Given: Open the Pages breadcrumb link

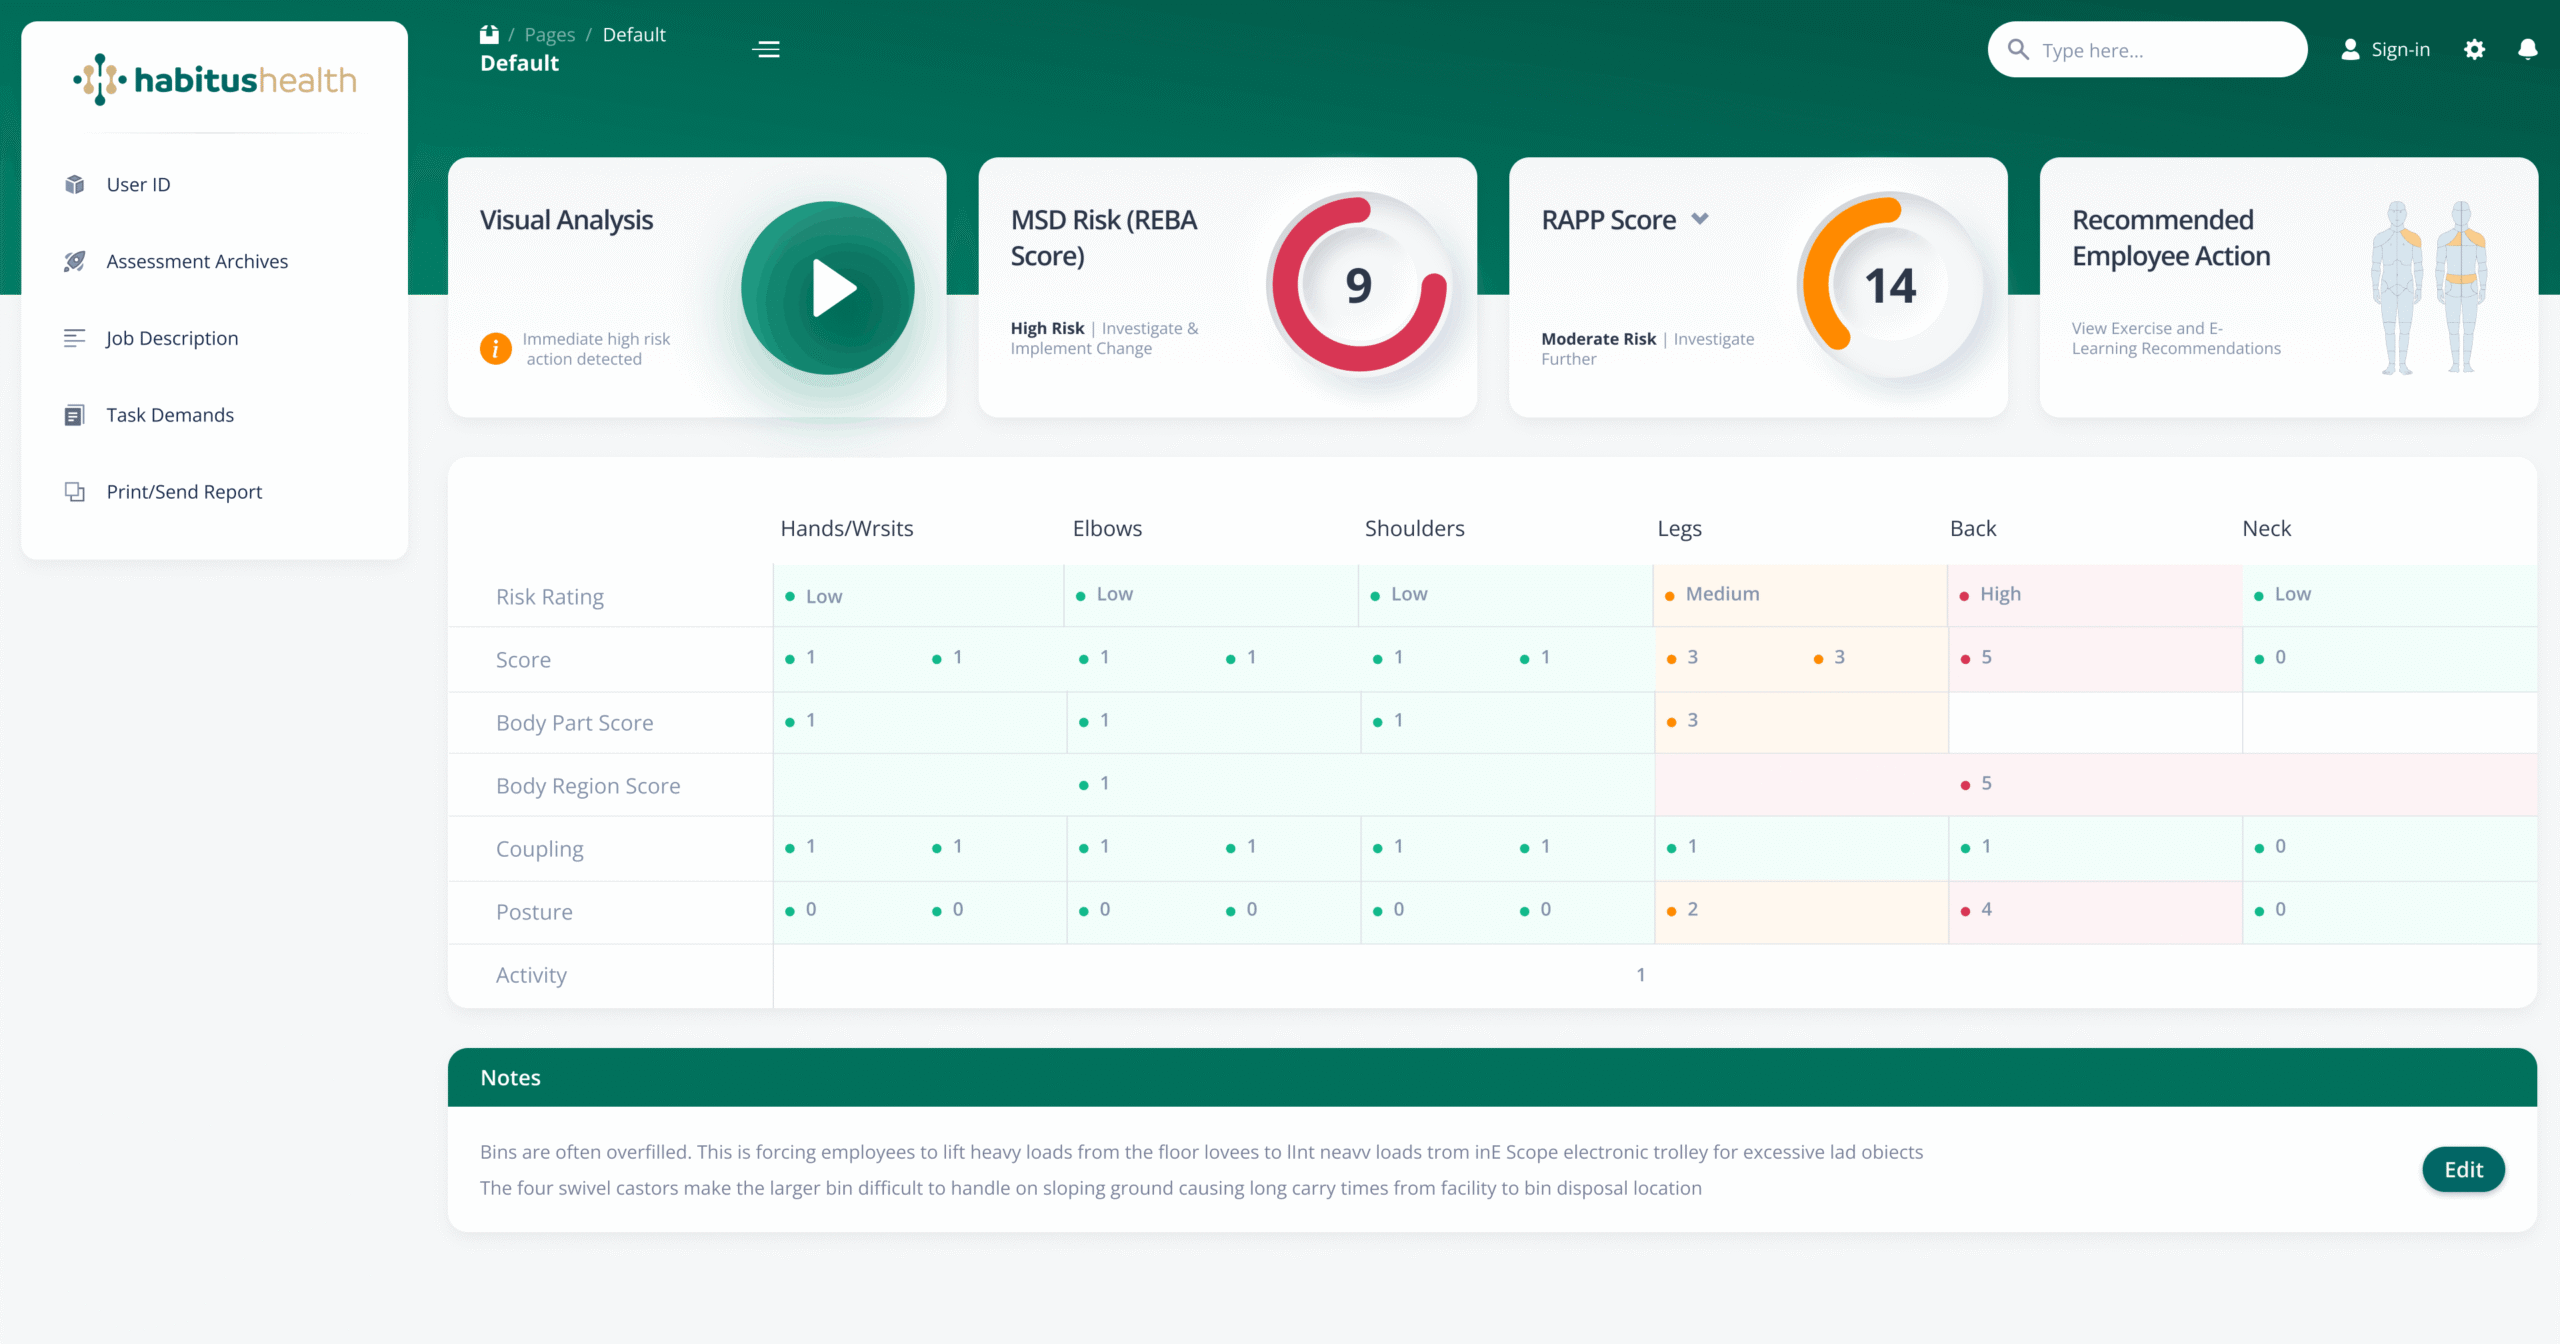Looking at the screenshot, I should 549,33.
